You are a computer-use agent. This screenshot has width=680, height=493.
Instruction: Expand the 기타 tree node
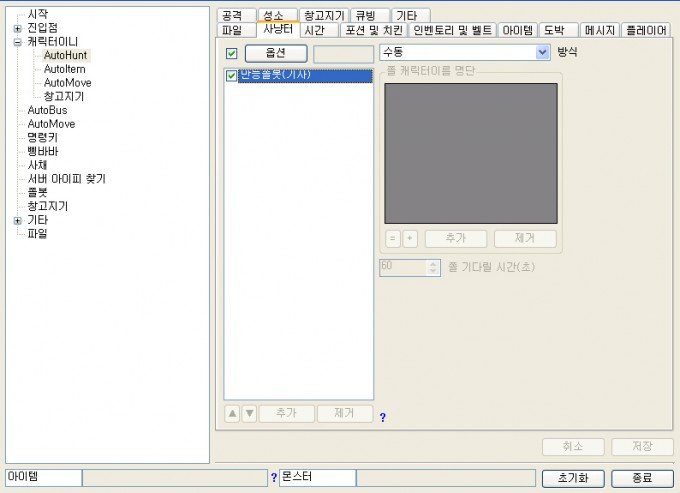coord(17,220)
